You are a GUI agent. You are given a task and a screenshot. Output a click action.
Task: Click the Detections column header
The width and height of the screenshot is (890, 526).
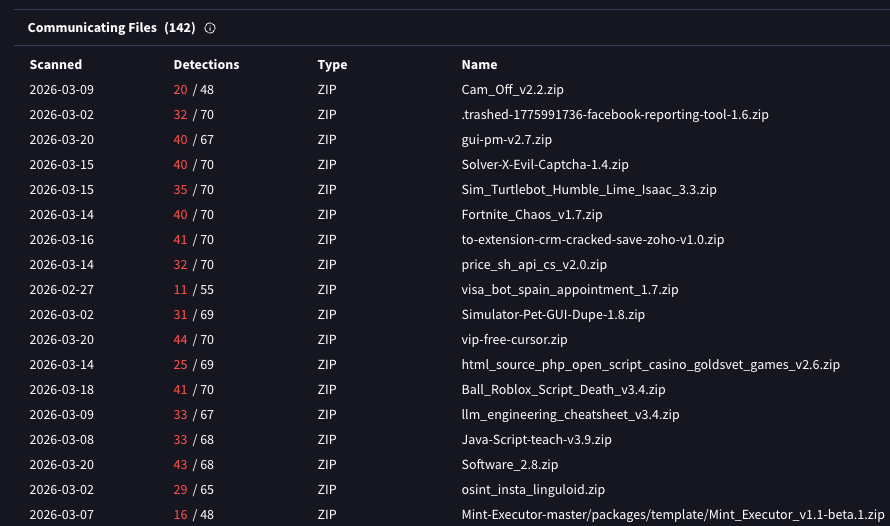pyautogui.click(x=206, y=65)
